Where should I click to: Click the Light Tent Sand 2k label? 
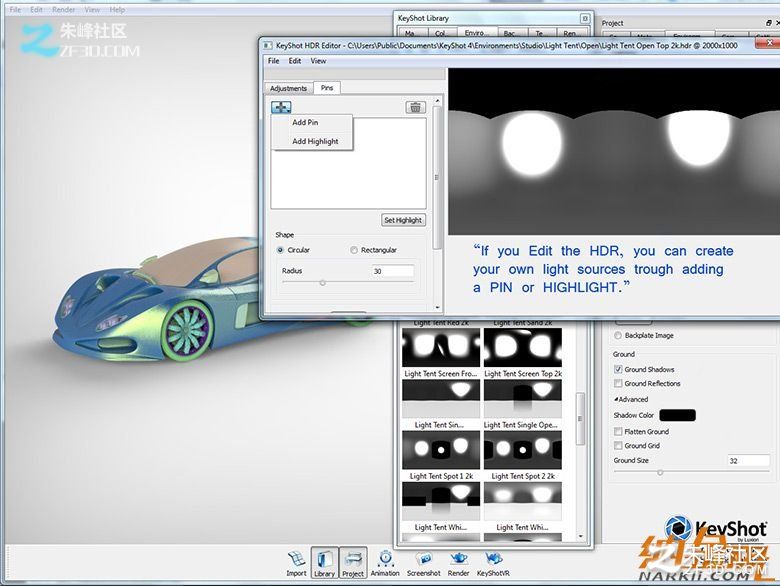pyautogui.click(x=523, y=323)
